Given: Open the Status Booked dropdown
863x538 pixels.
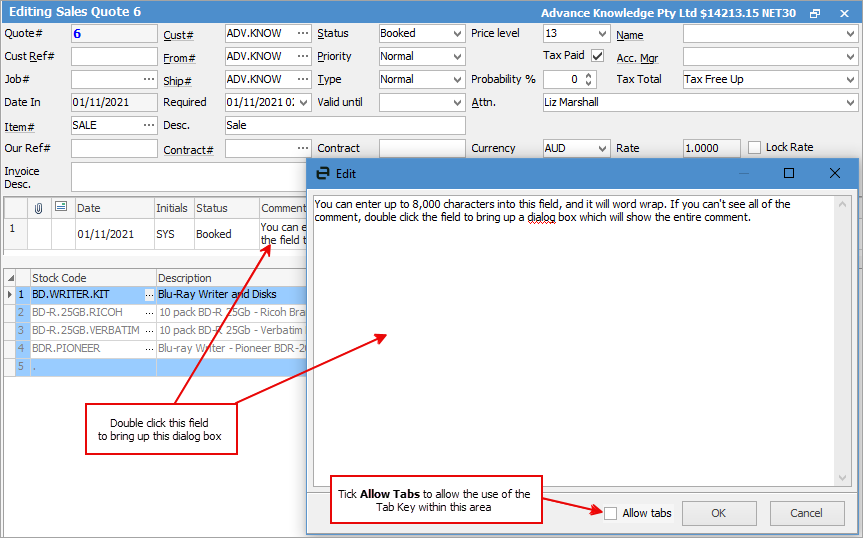Looking at the screenshot, I should pos(457,34).
